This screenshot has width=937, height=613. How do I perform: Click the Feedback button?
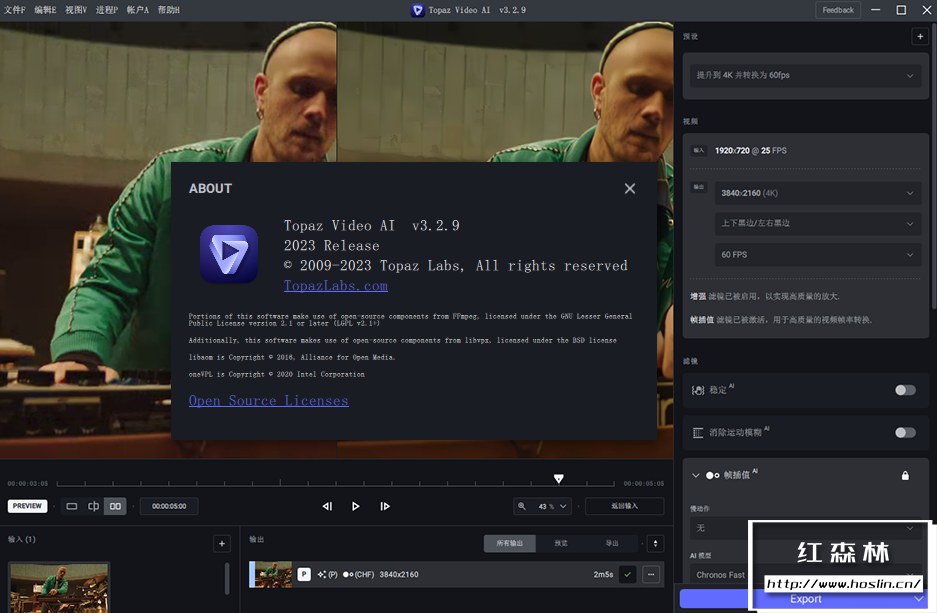[x=838, y=10]
